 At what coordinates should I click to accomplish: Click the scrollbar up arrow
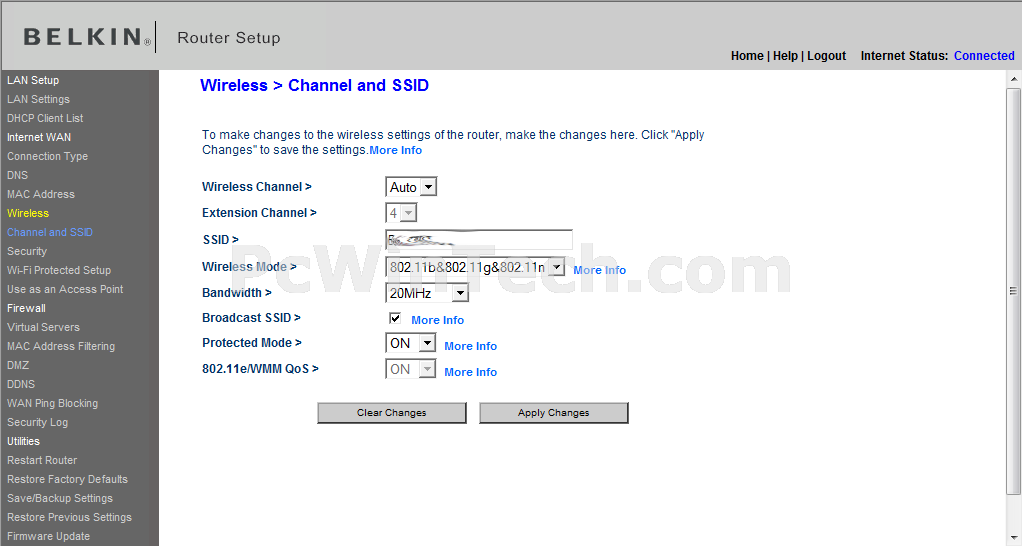click(x=1014, y=79)
